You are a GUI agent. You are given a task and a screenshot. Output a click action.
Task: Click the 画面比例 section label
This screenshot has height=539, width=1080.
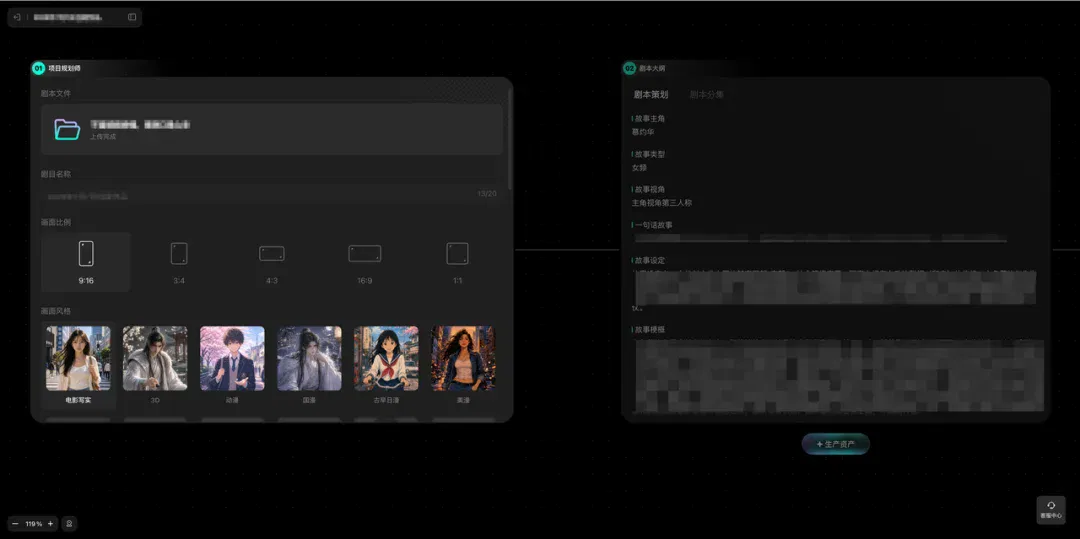(x=56, y=222)
